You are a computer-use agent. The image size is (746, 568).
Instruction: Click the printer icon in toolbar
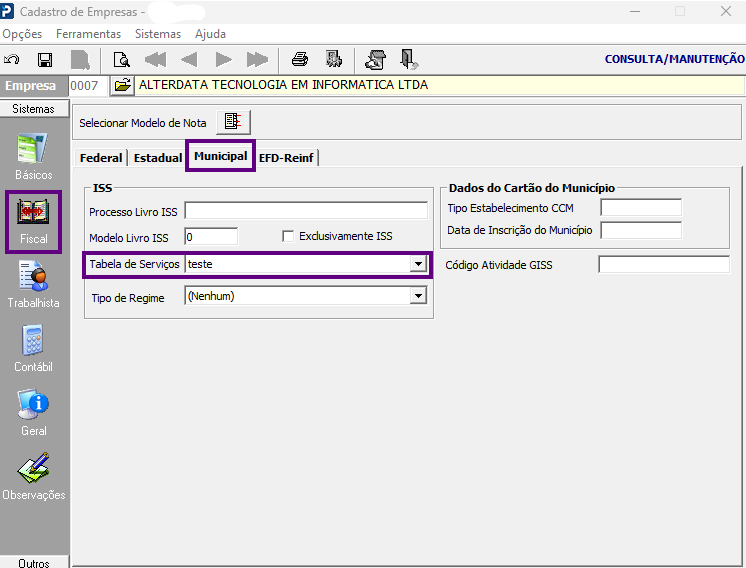click(300, 59)
